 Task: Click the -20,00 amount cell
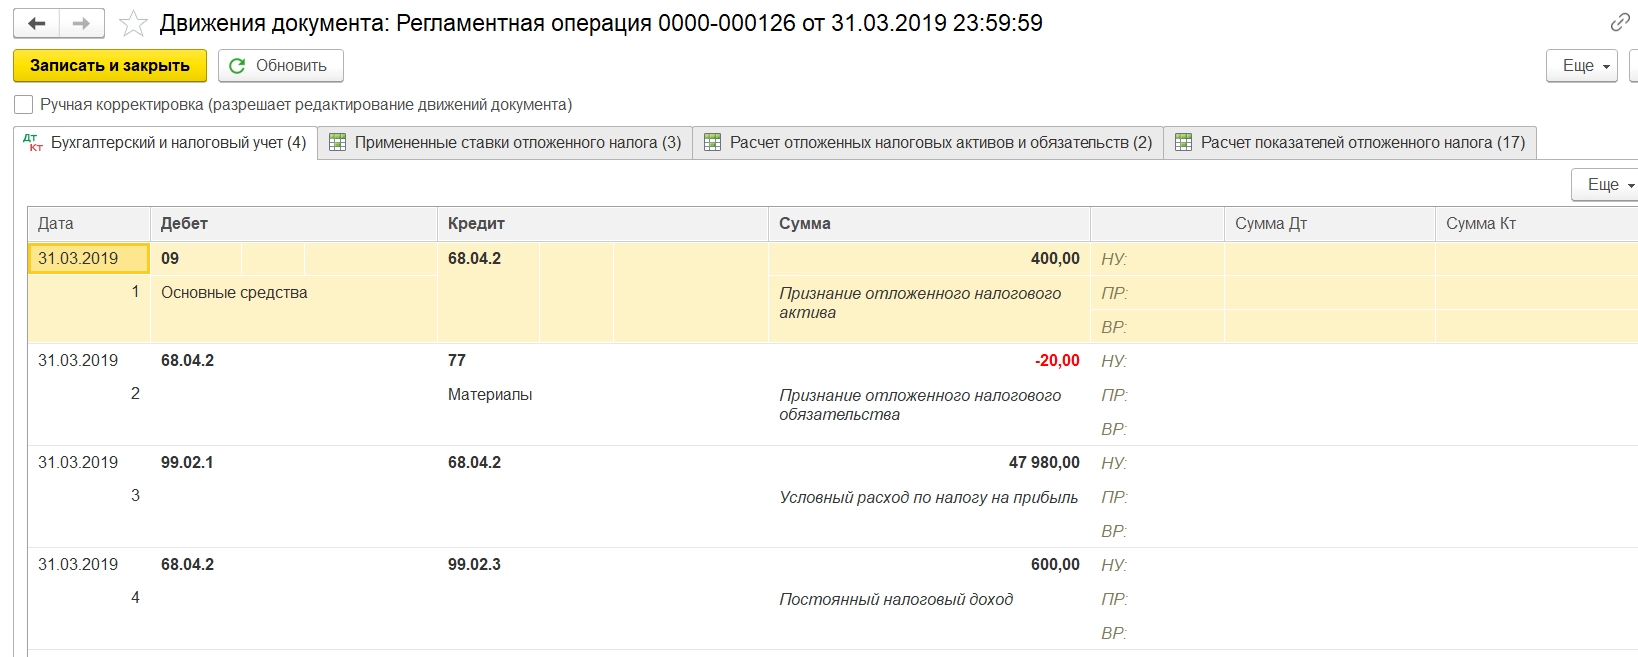pos(1056,361)
